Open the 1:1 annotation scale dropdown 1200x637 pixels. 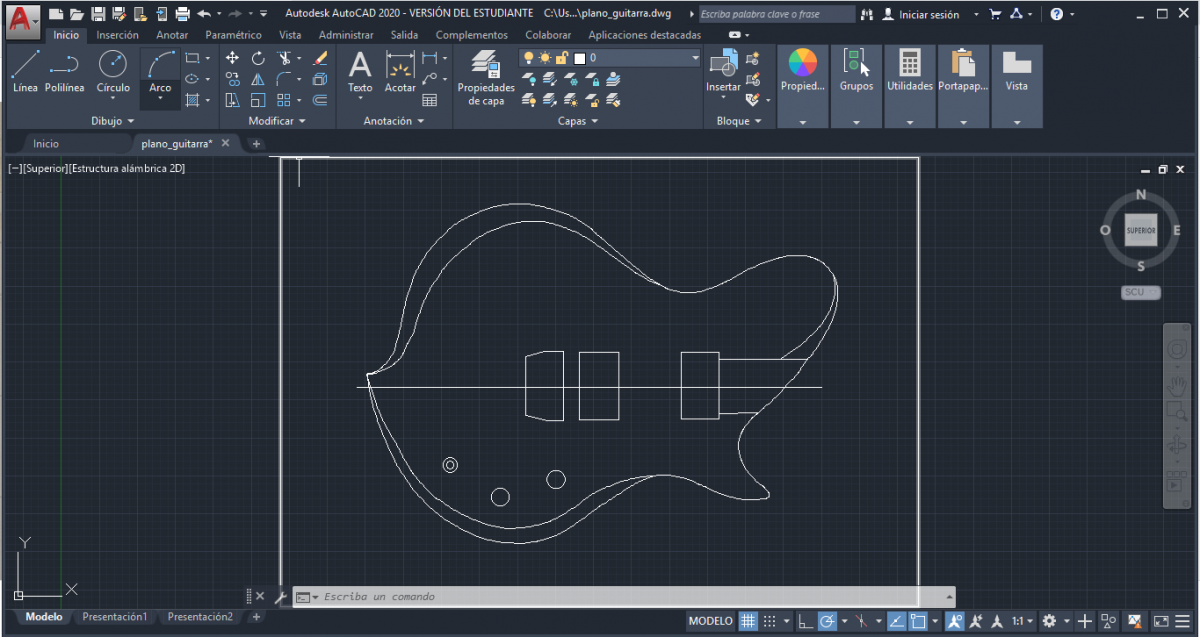pos(1021,621)
